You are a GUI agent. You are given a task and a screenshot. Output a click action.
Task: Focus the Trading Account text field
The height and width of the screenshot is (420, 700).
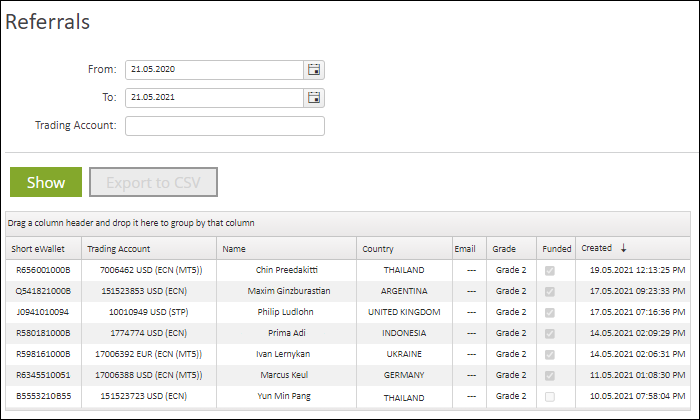[225, 126]
